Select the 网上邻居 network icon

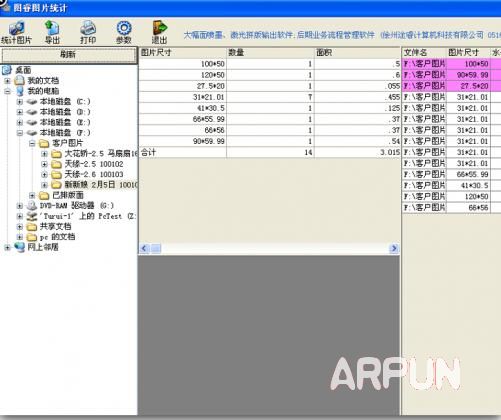(19, 247)
